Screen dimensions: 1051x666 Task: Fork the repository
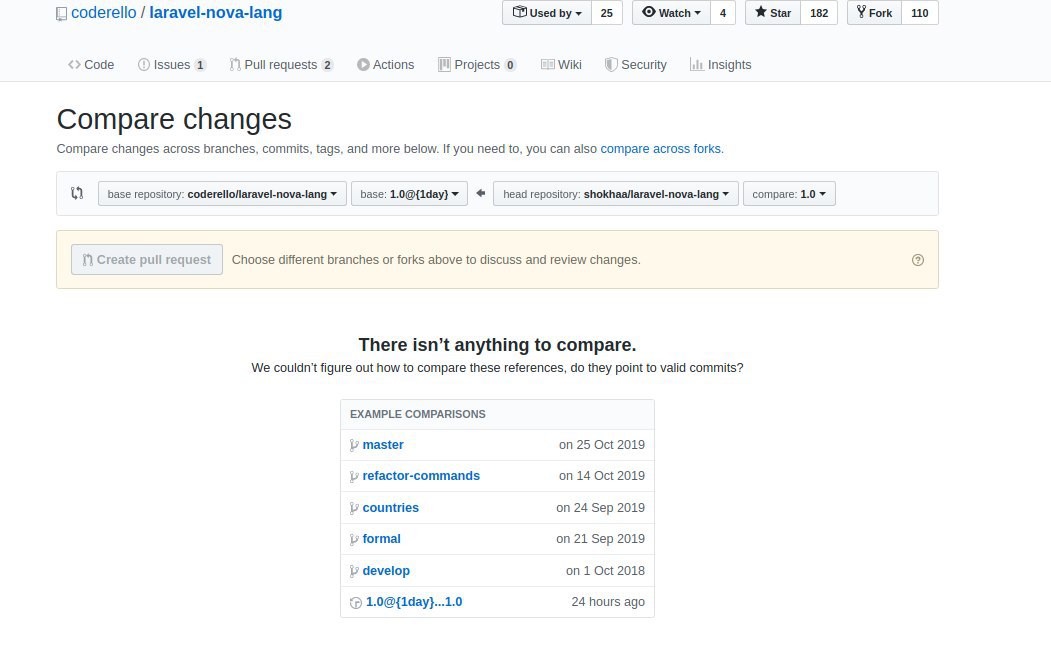click(874, 13)
